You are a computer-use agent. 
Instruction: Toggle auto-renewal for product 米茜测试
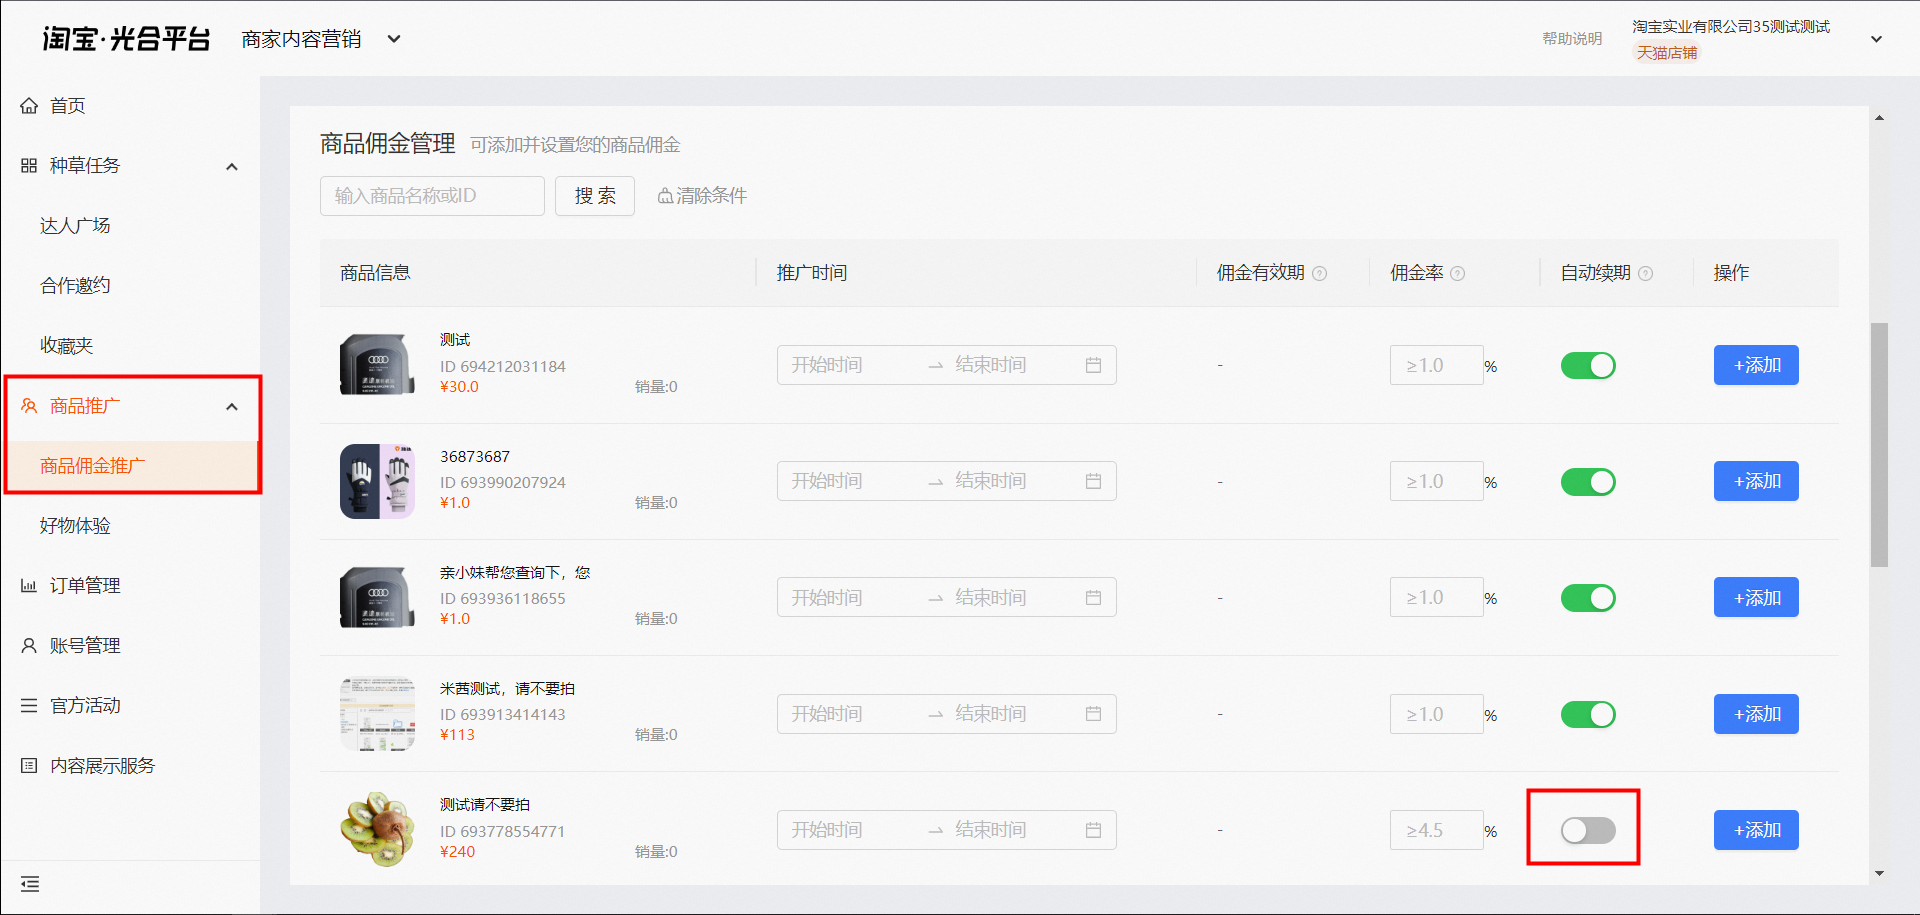(x=1588, y=714)
